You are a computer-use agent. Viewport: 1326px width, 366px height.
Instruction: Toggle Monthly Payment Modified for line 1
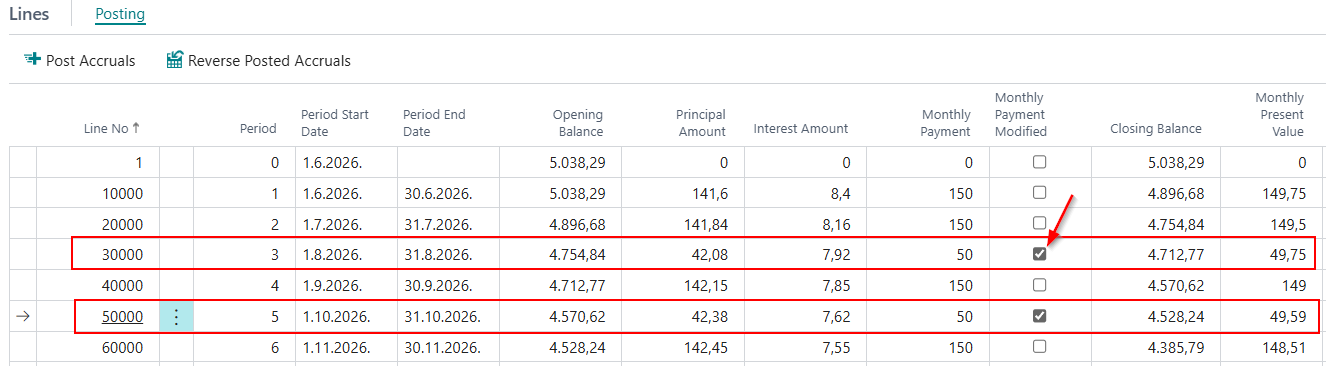point(1040,162)
